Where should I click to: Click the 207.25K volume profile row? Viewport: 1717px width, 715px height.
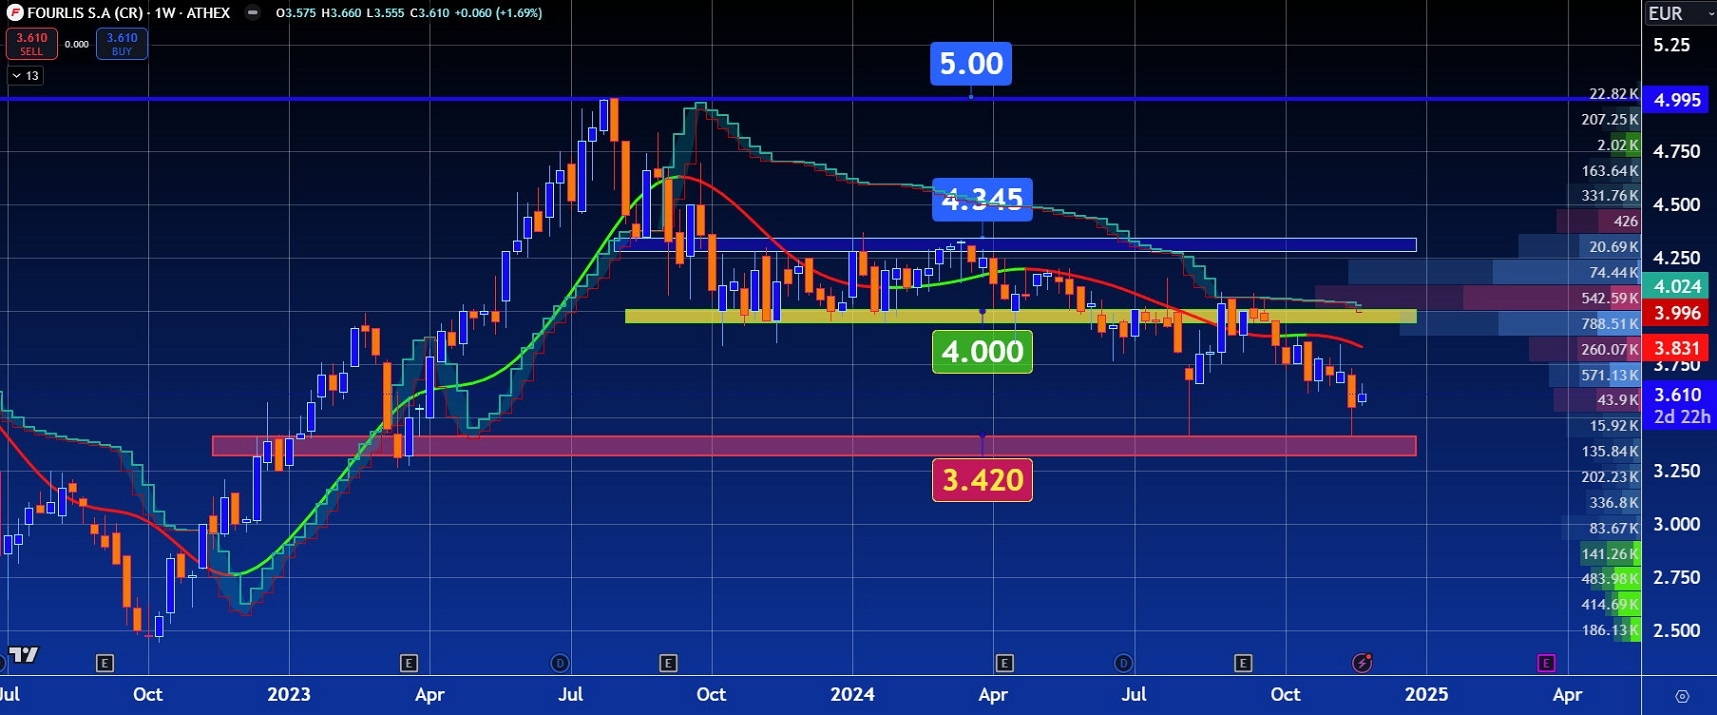1610,119
